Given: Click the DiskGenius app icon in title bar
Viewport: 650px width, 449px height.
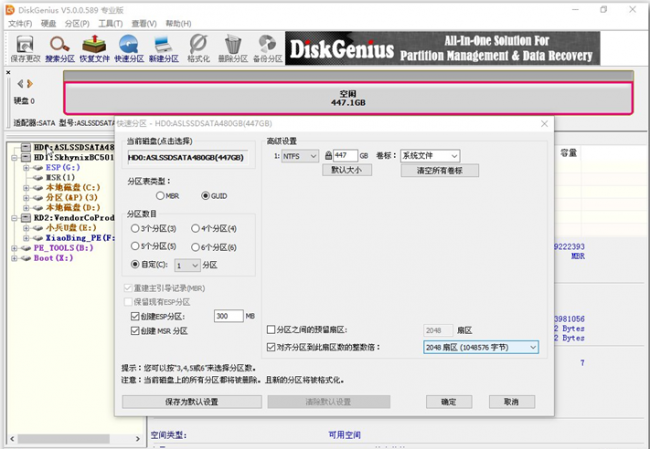Looking at the screenshot, I should coord(10,10).
